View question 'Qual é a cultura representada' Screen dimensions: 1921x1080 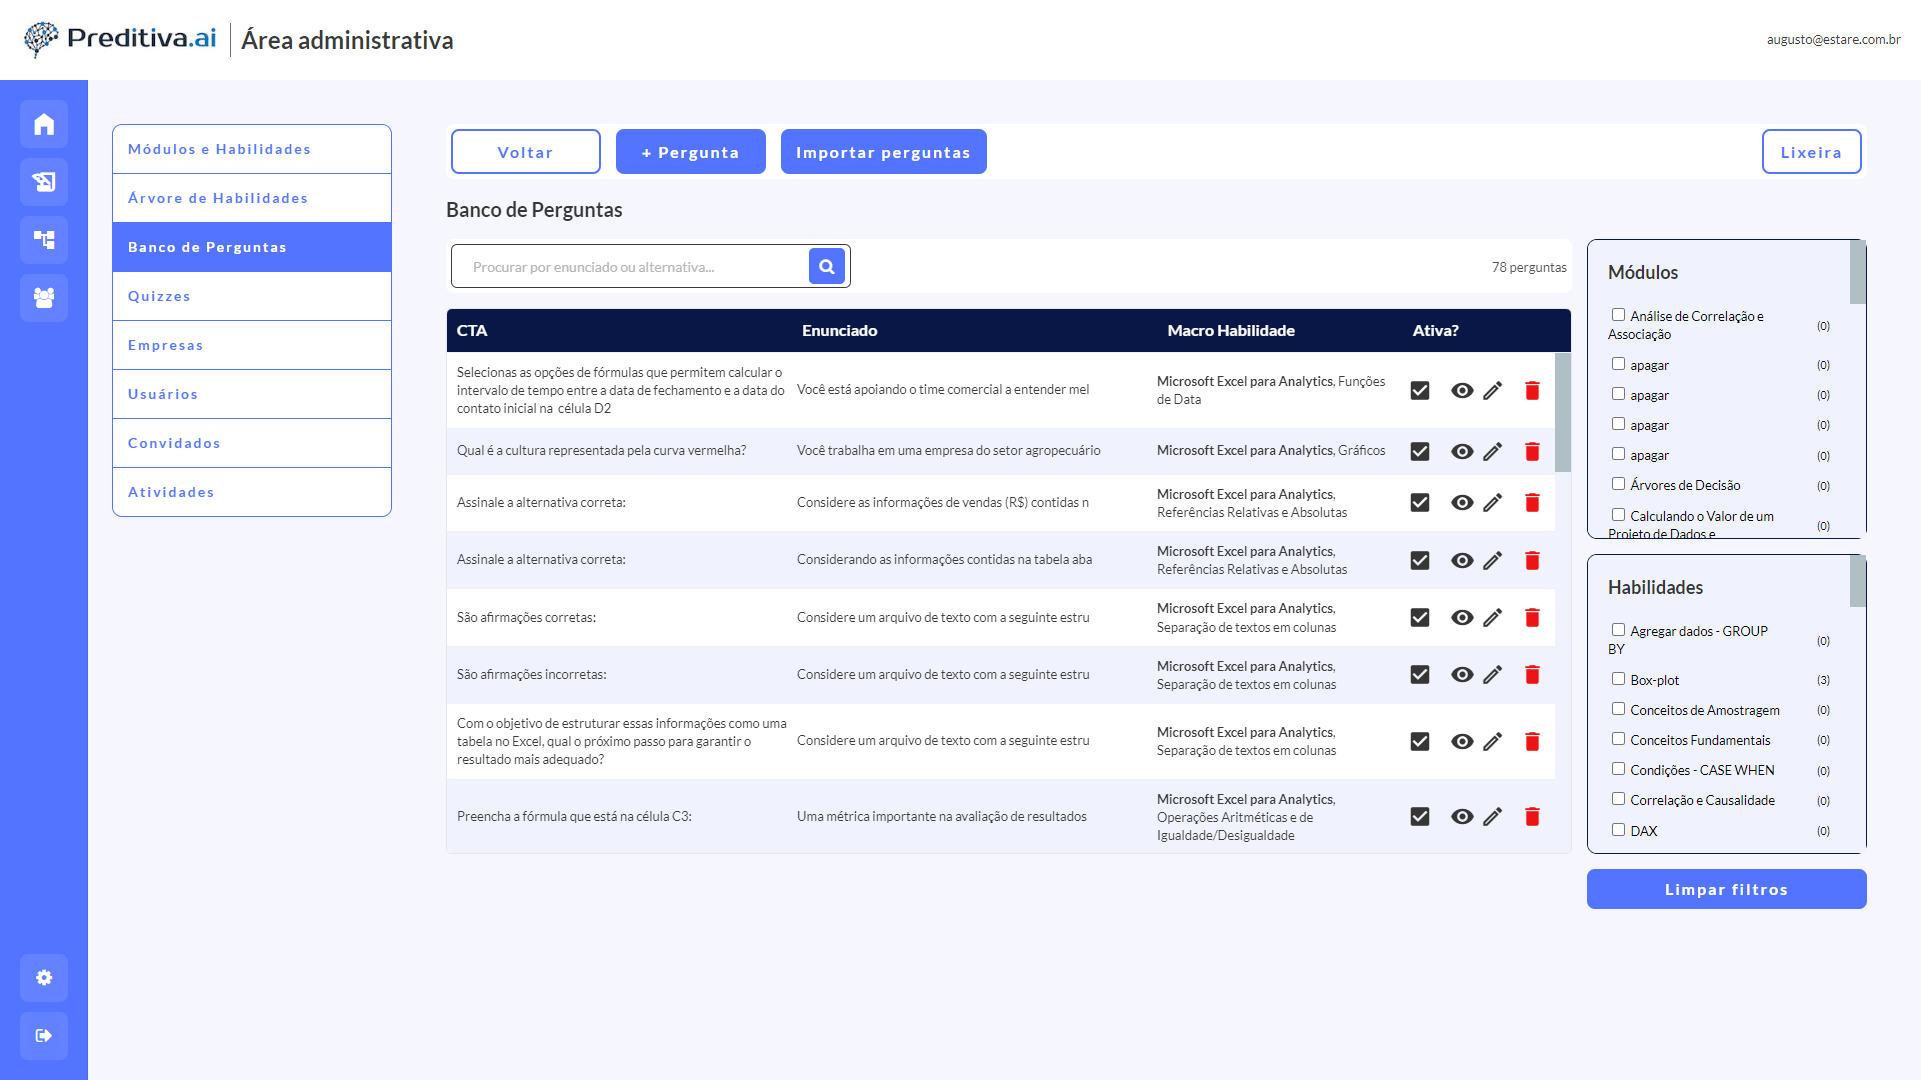(1462, 452)
